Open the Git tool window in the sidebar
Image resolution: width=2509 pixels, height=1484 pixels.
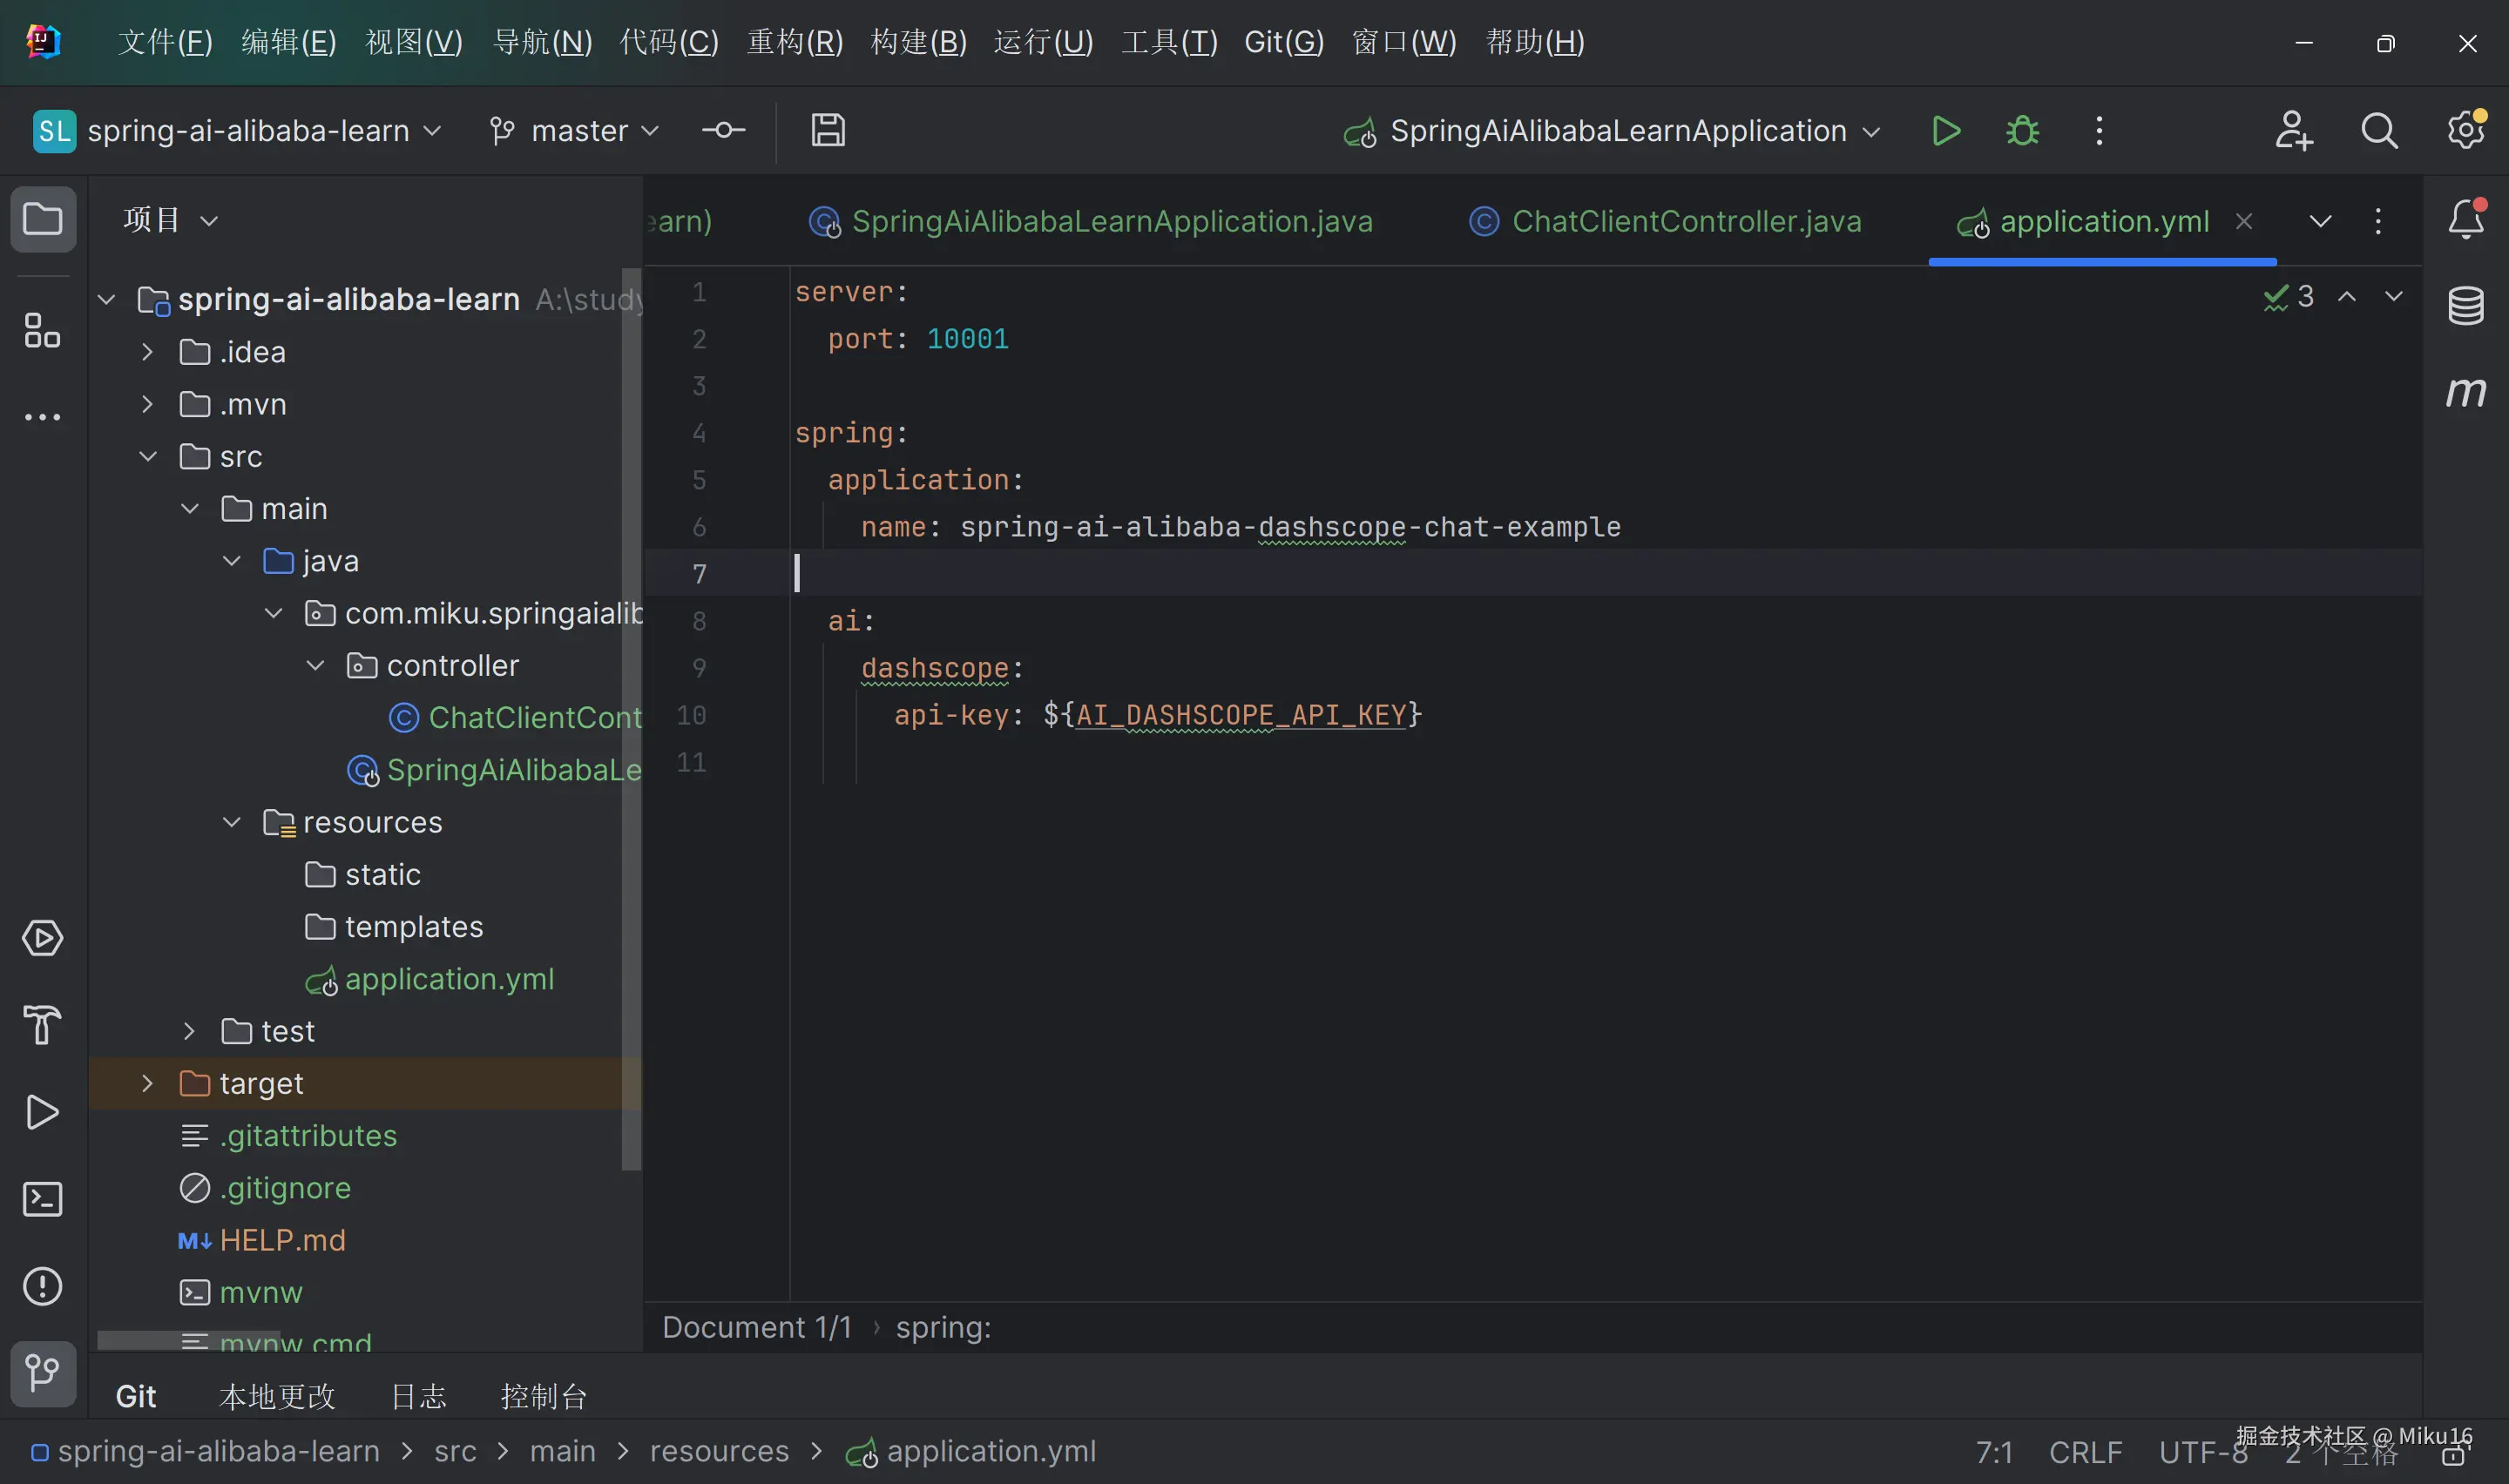(42, 1372)
